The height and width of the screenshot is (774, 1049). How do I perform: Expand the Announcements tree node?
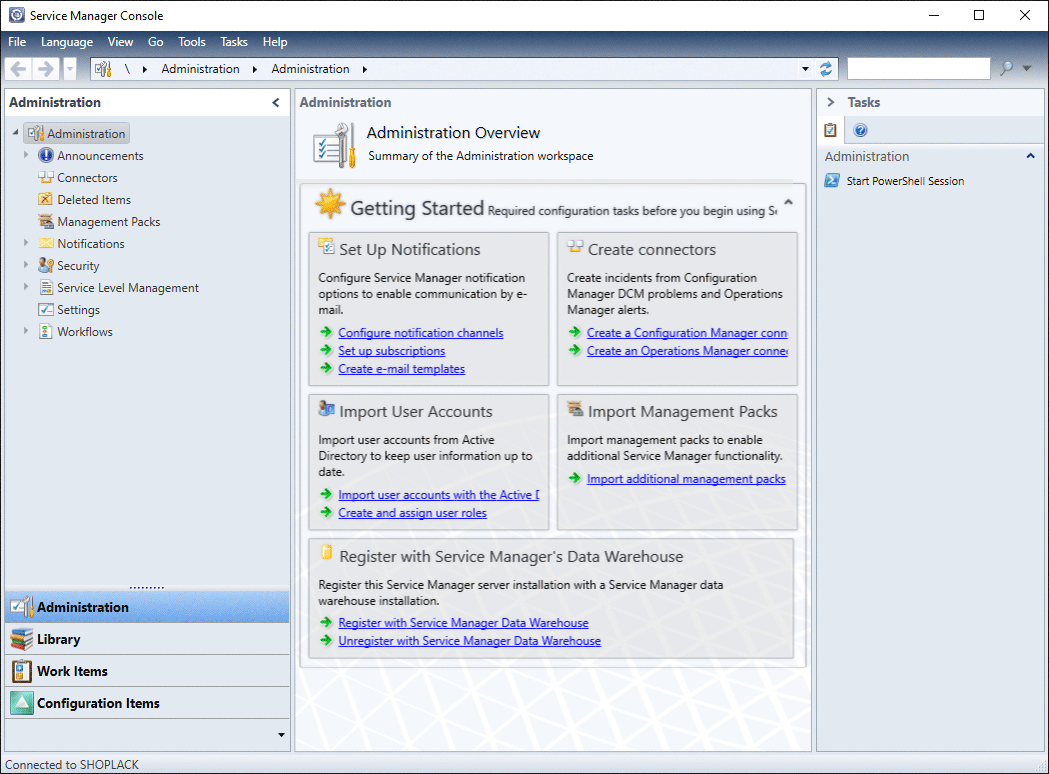coord(26,155)
